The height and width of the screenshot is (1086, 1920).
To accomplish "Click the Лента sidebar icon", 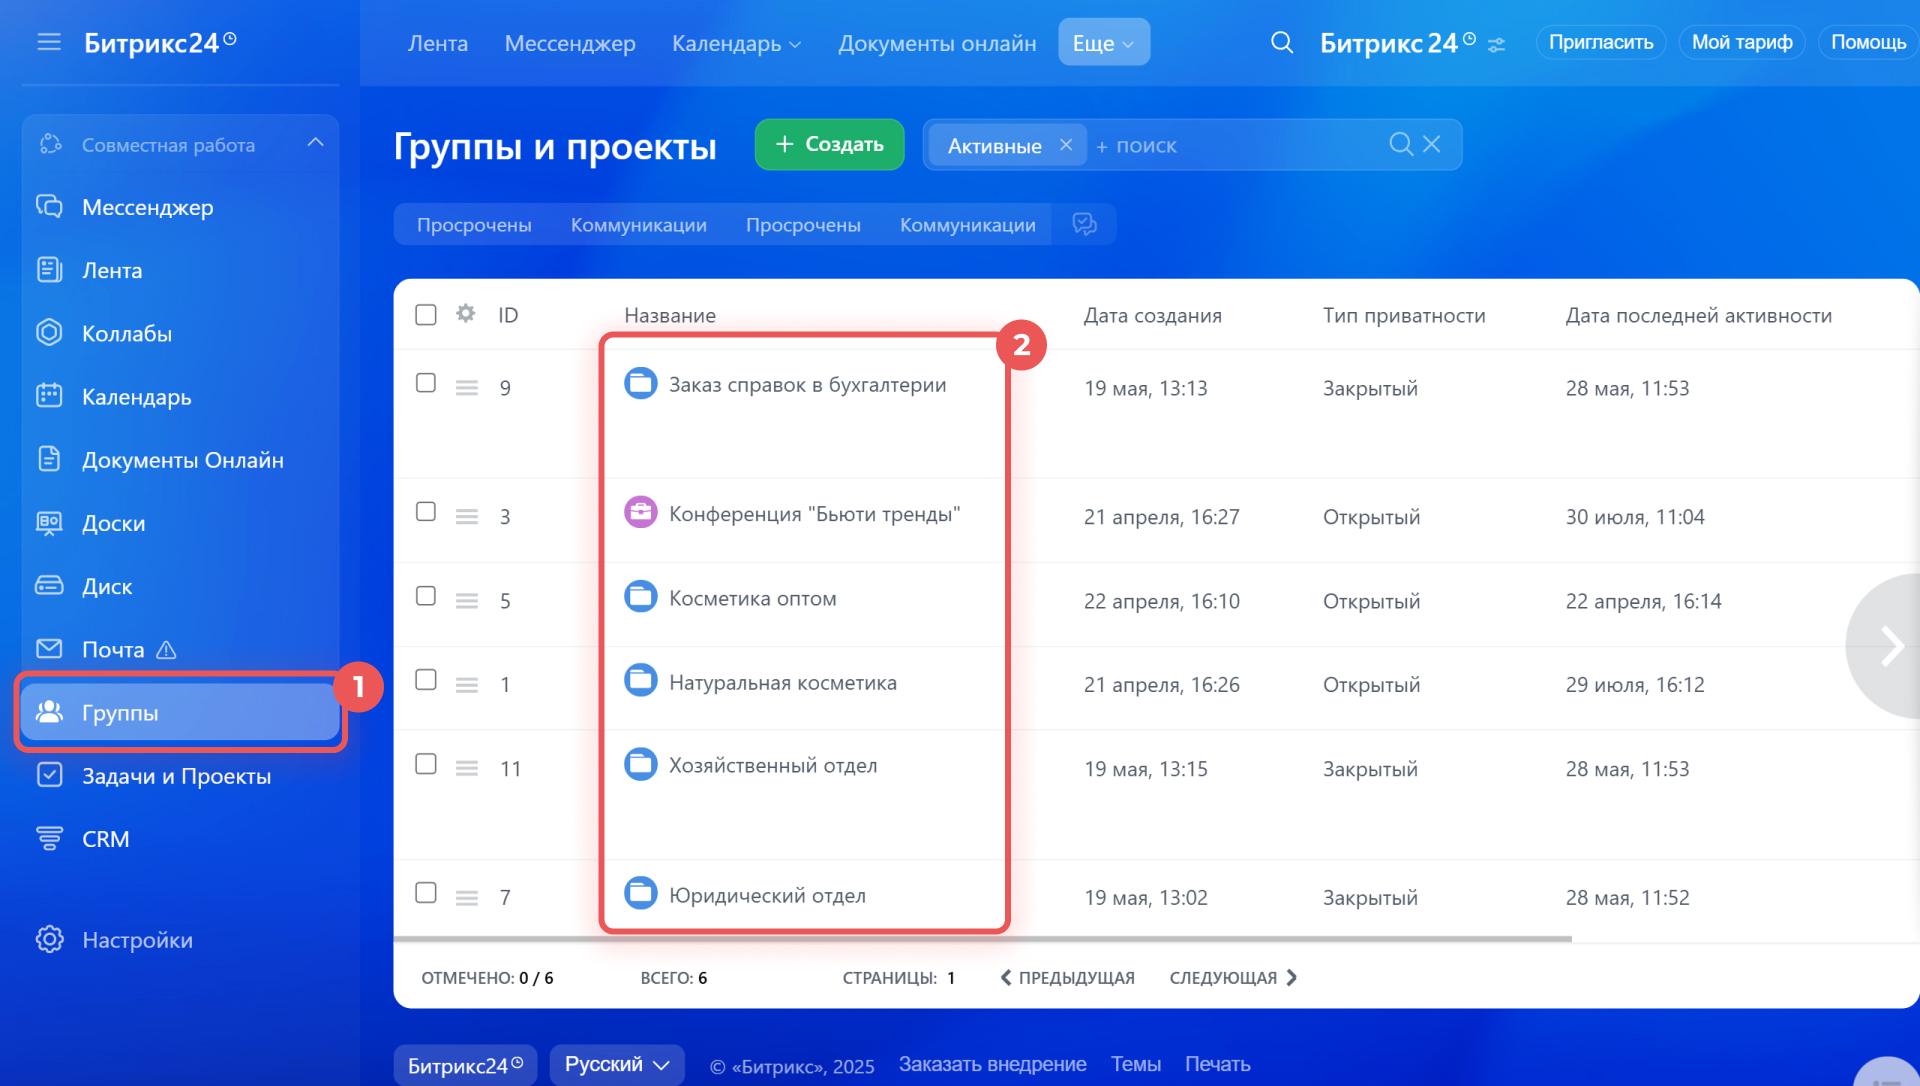I will (x=49, y=270).
